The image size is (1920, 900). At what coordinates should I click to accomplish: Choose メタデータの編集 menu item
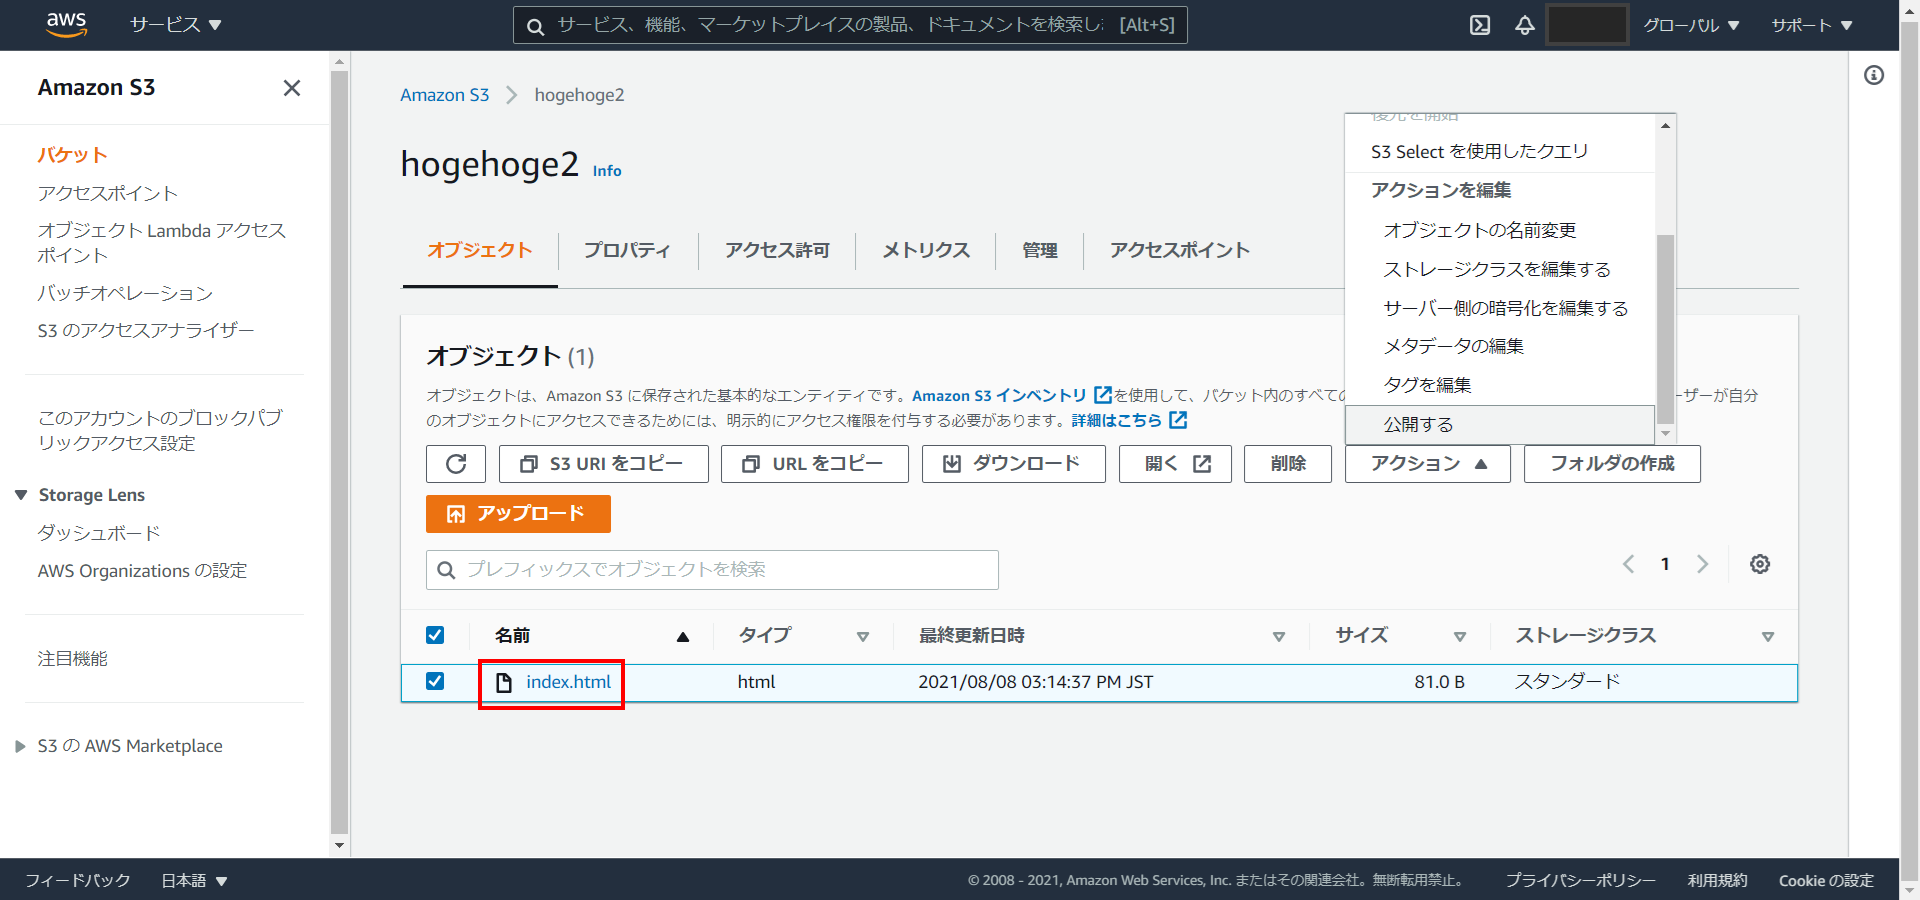[1500, 346]
